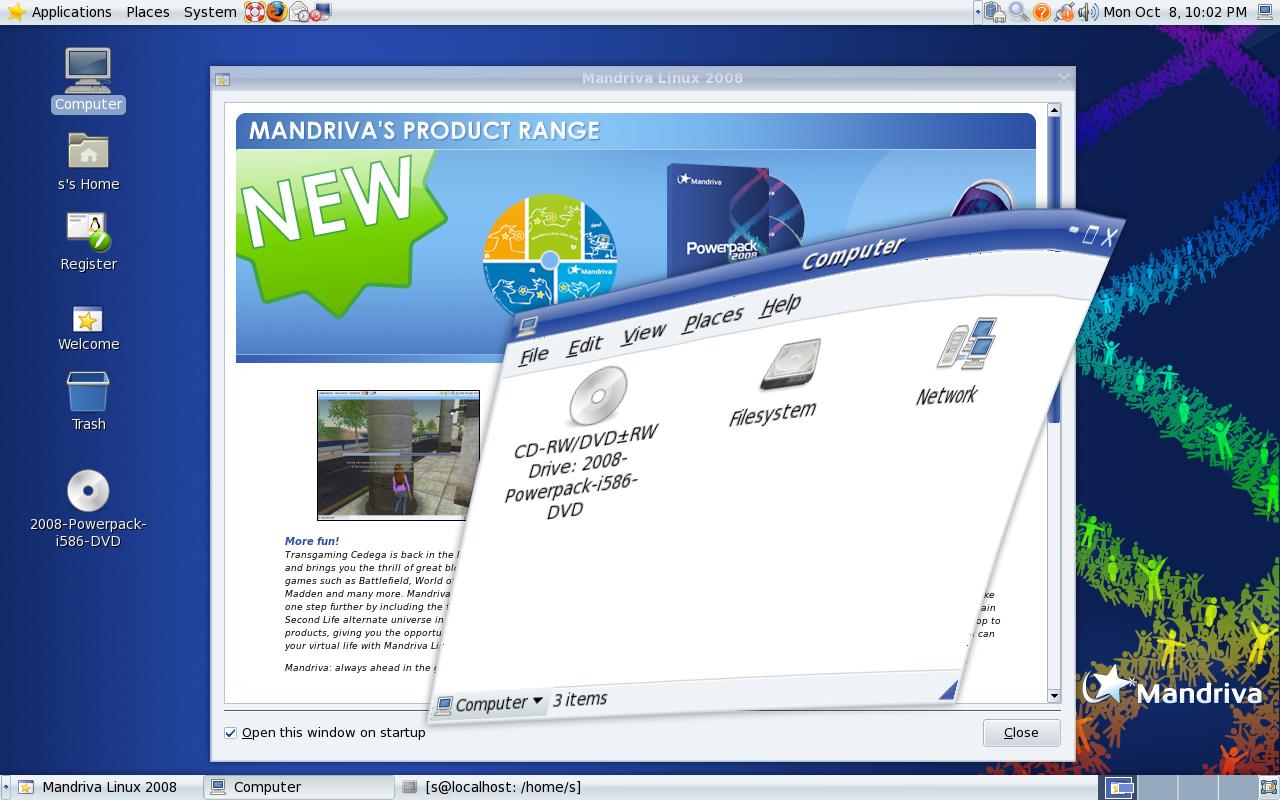This screenshot has width=1280, height=800.
Task: Select the Network icon in Computer window
Action: (x=967, y=345)
